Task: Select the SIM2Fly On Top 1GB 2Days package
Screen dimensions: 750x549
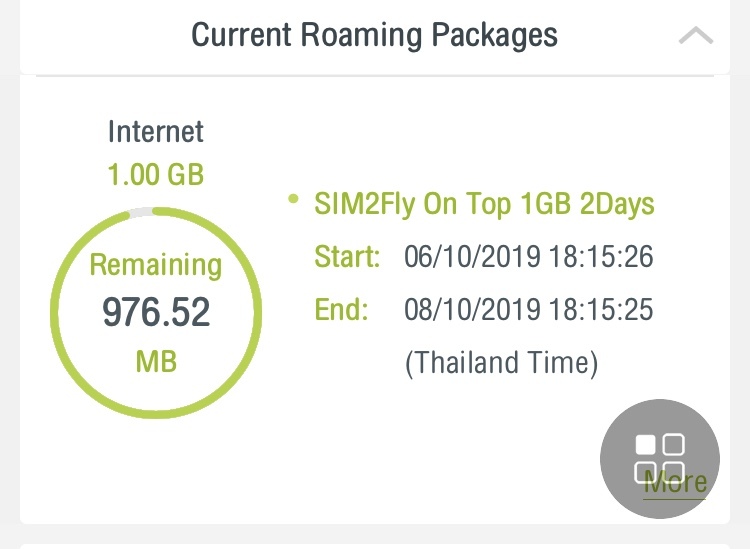Action: tap(484, 204)
